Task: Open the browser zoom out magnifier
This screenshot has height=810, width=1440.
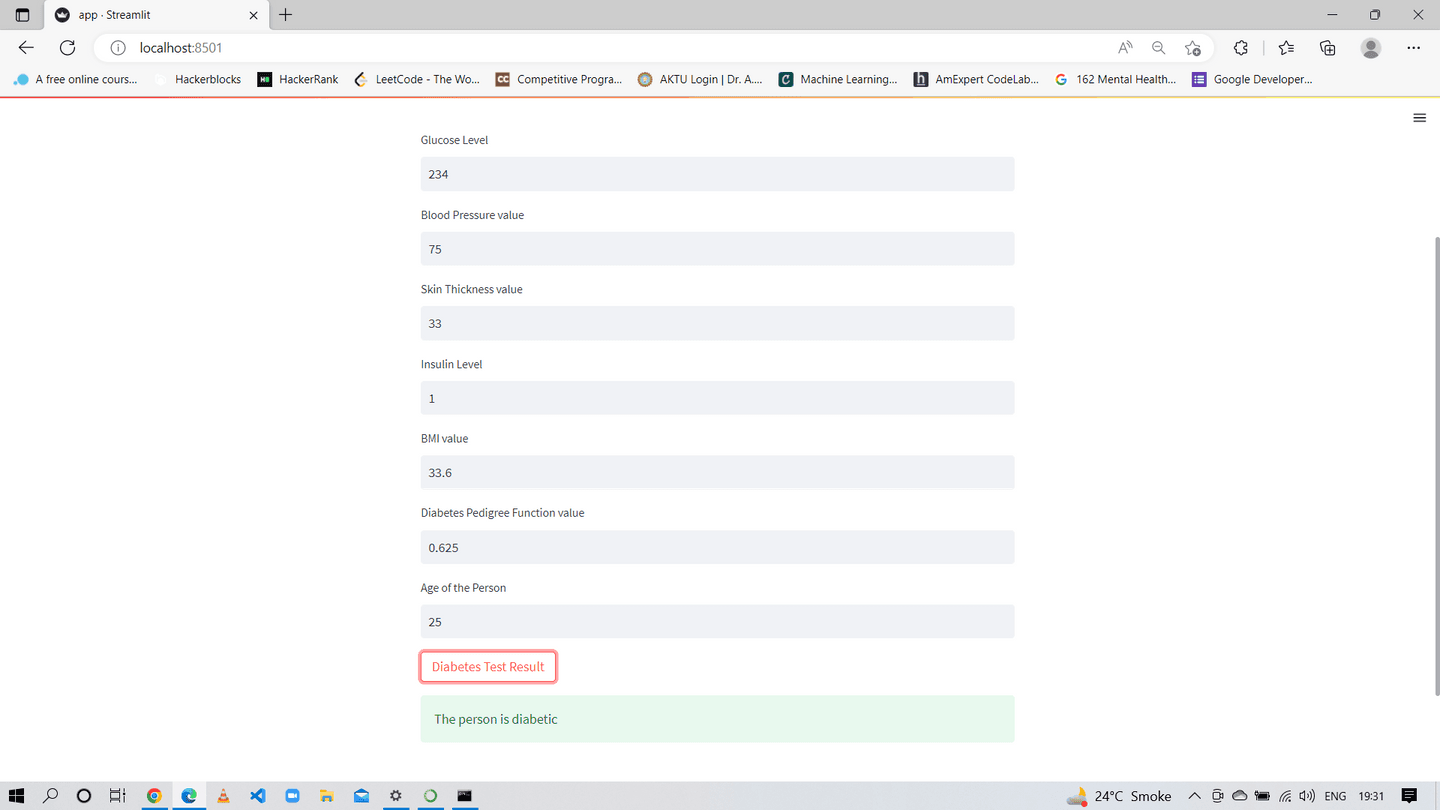Action: 1158,48
